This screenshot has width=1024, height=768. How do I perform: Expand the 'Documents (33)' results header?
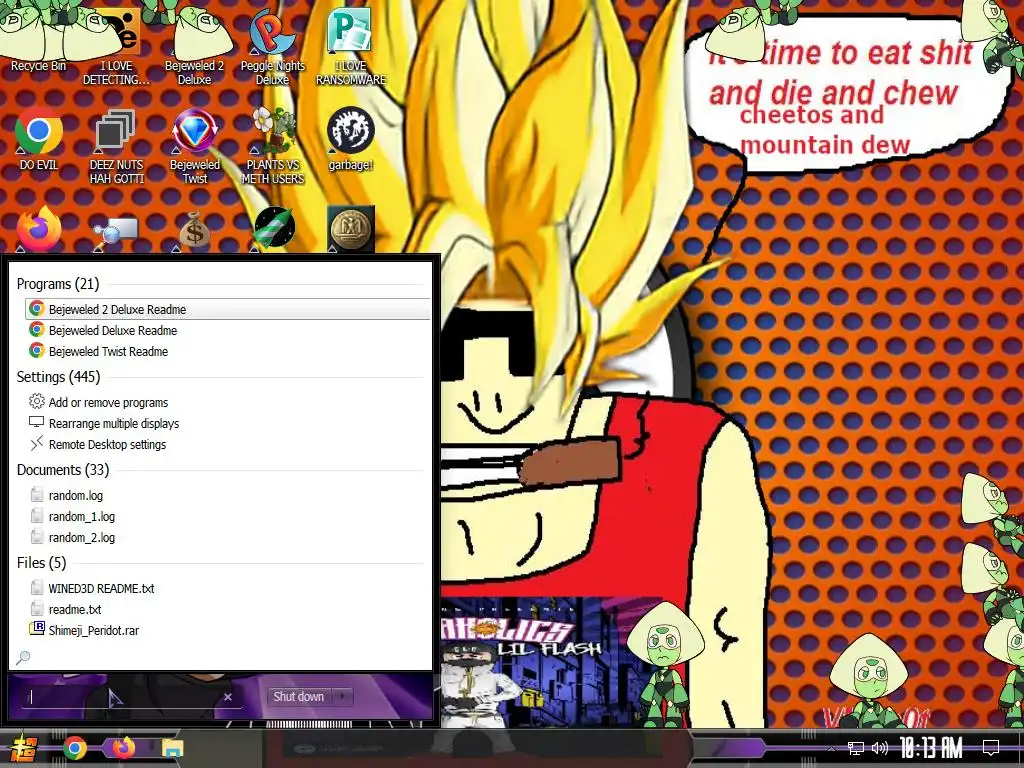pyautogui.click(x=63, y=470)
